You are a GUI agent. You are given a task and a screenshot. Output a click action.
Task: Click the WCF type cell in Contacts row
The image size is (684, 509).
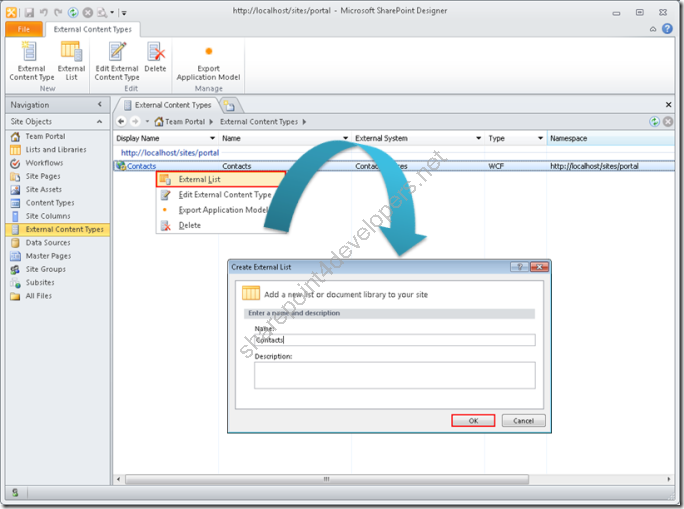[x=496, y=166]
